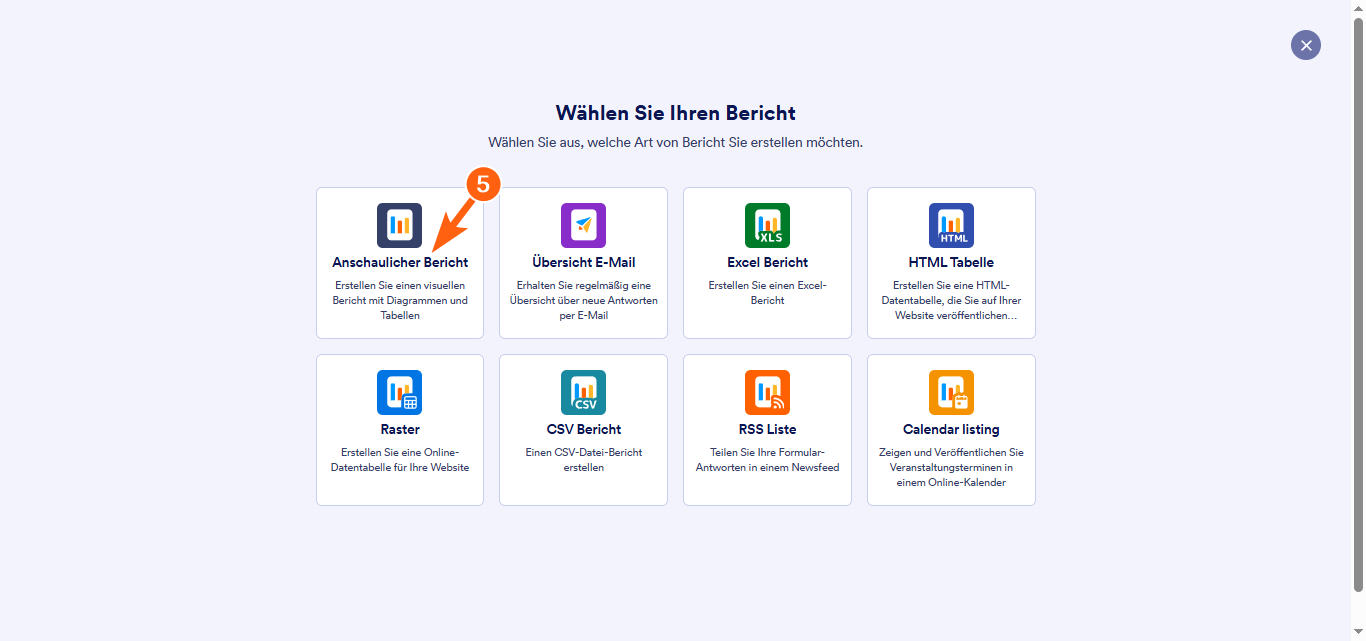The image size is (1366, 641).
Task: Click the page vertical scrollbar thumb
Action: pos(1358,303)
